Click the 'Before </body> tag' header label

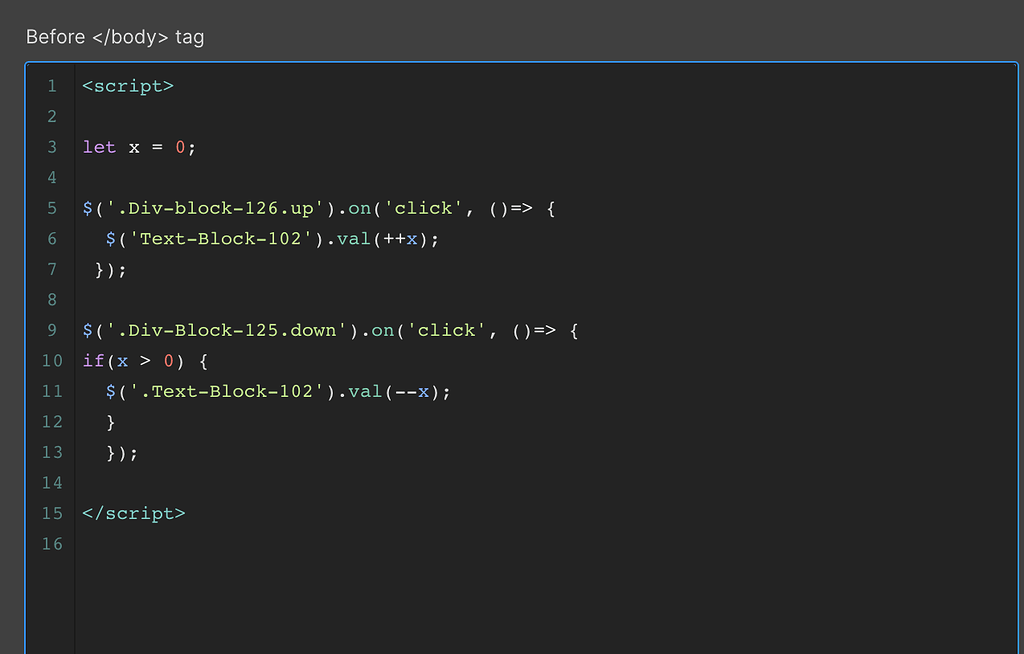114,37
